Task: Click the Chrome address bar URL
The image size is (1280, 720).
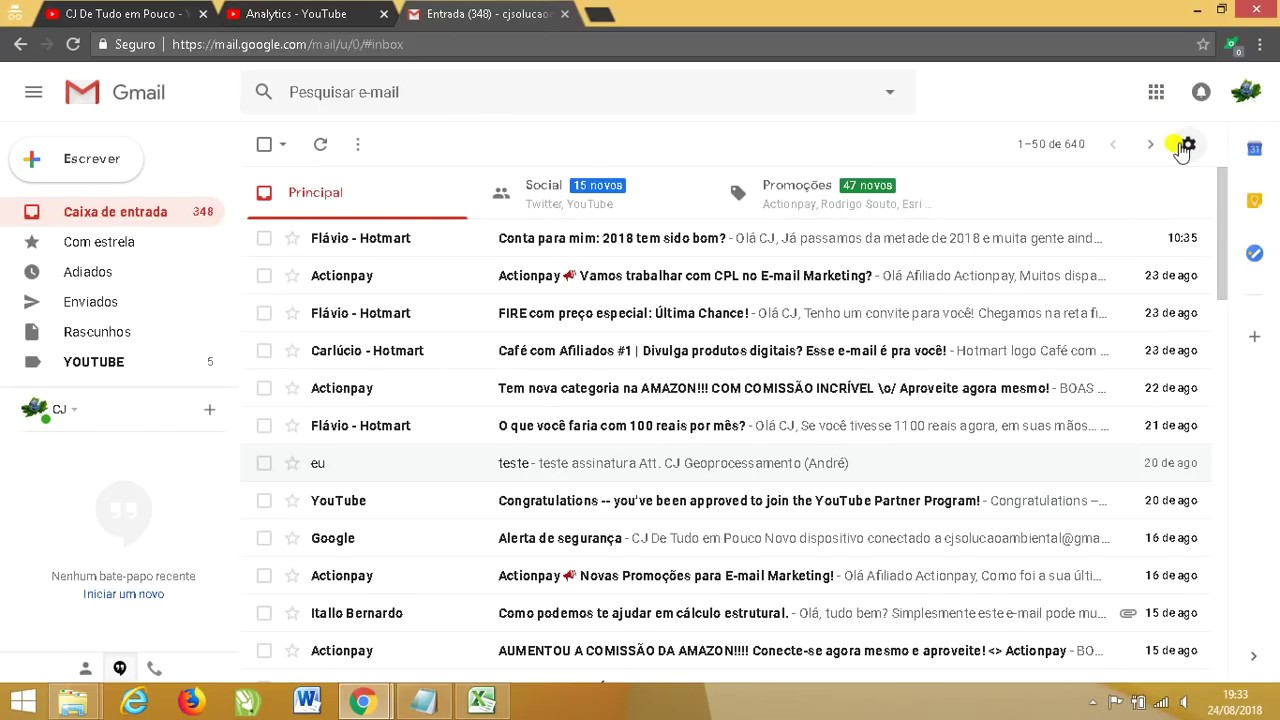Action: (288, 44)
